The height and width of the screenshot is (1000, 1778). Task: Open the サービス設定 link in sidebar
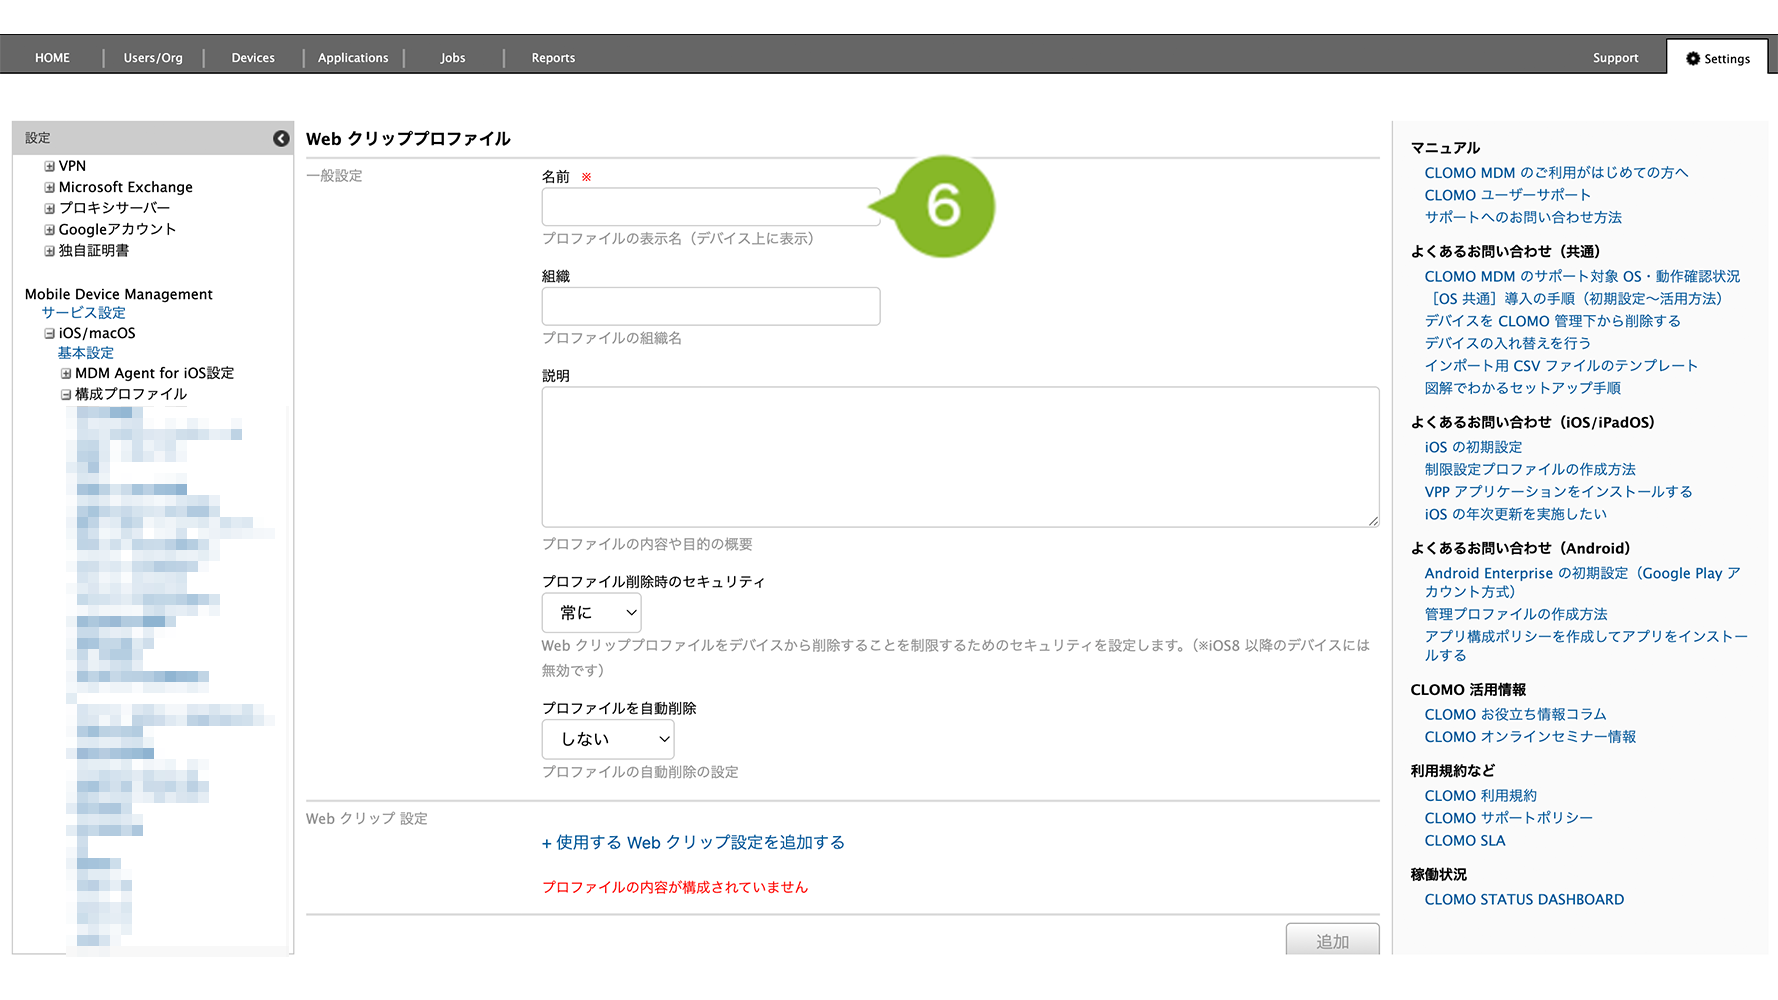click(83, 313)
